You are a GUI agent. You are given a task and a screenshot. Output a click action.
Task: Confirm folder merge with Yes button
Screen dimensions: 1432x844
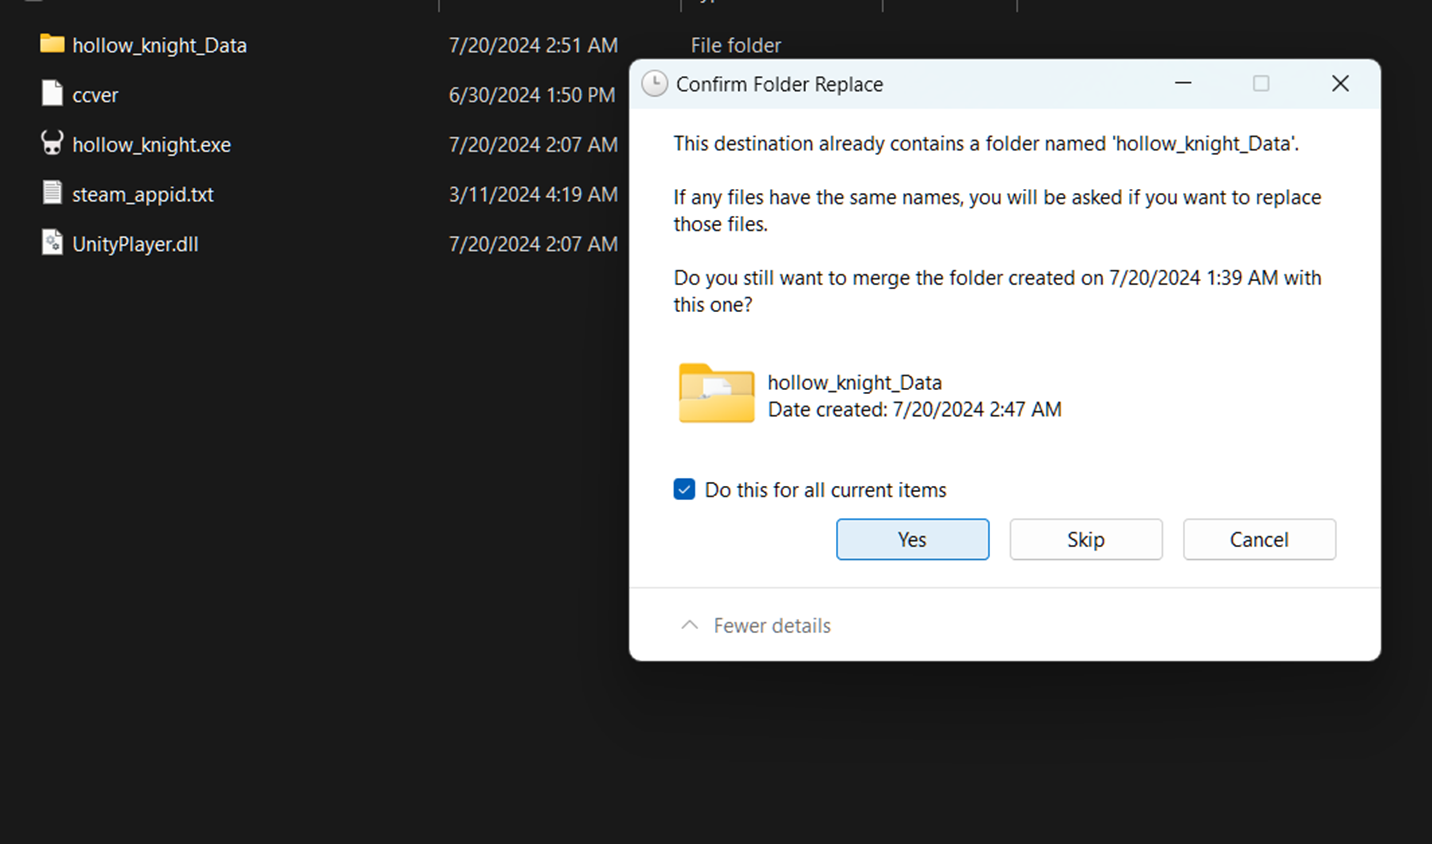[912, 539]
